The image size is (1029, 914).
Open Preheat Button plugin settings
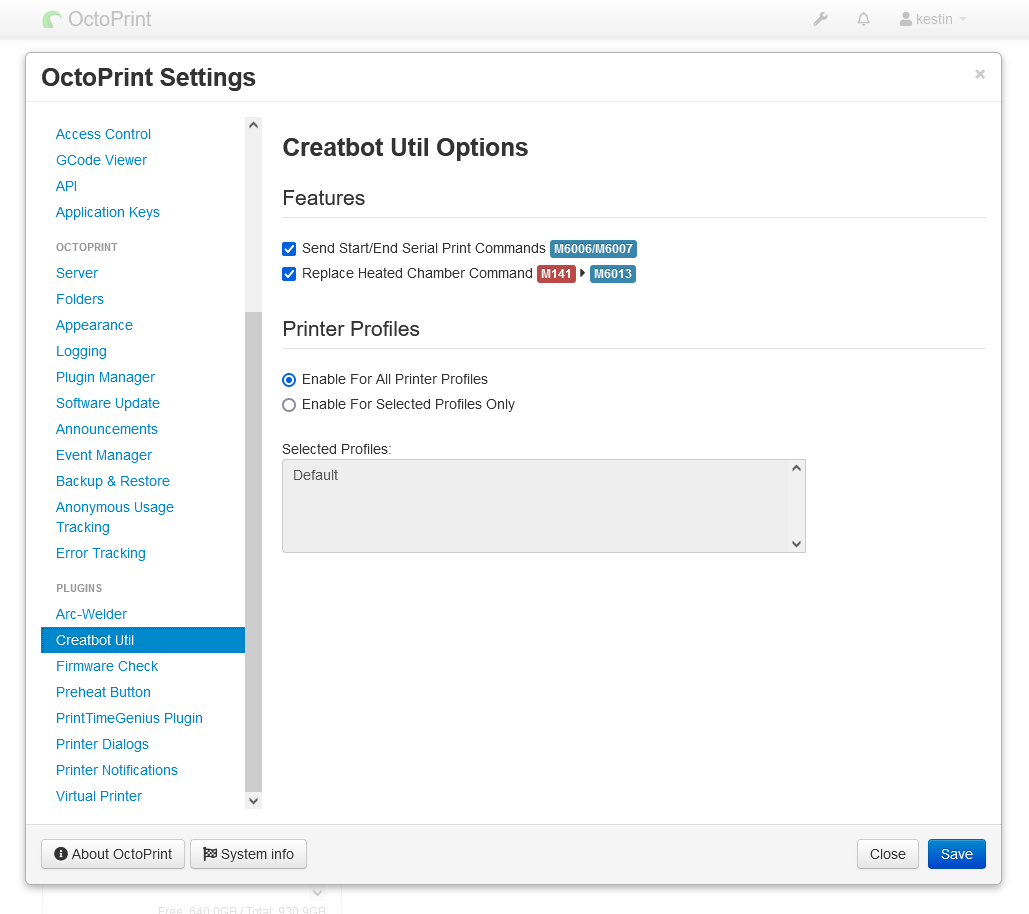103,692
